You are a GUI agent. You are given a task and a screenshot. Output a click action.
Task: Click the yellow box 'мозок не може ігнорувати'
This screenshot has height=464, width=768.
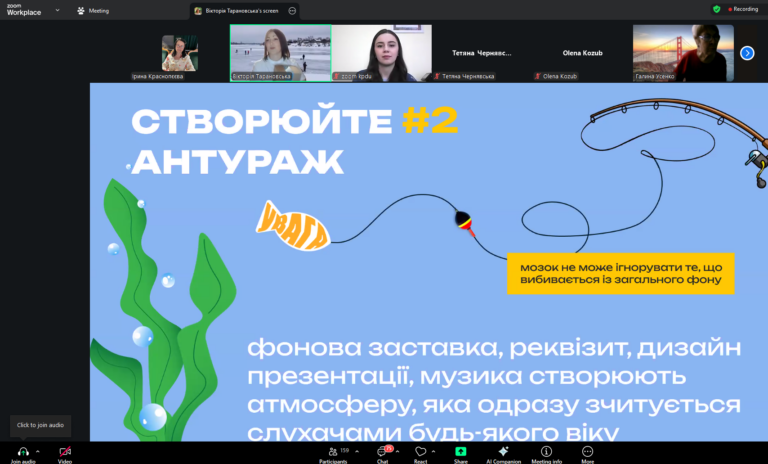(621, 273)
